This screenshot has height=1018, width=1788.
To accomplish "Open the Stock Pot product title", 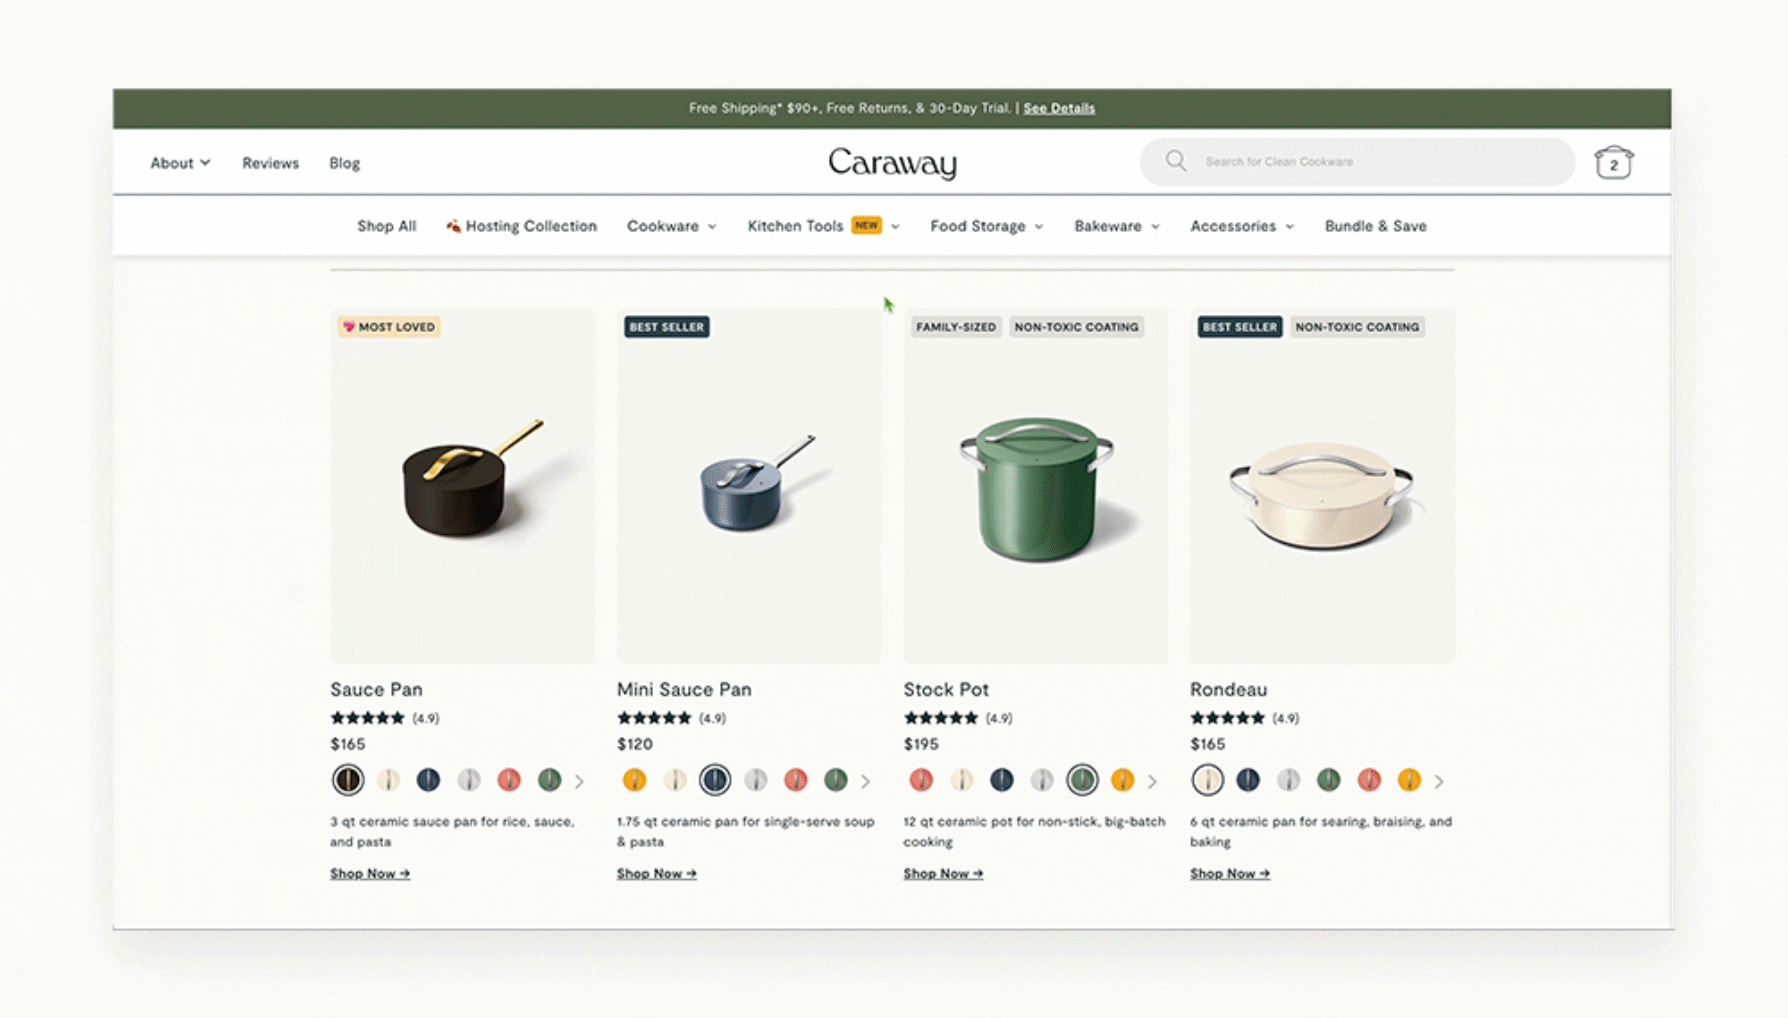I will click(946, 689).
